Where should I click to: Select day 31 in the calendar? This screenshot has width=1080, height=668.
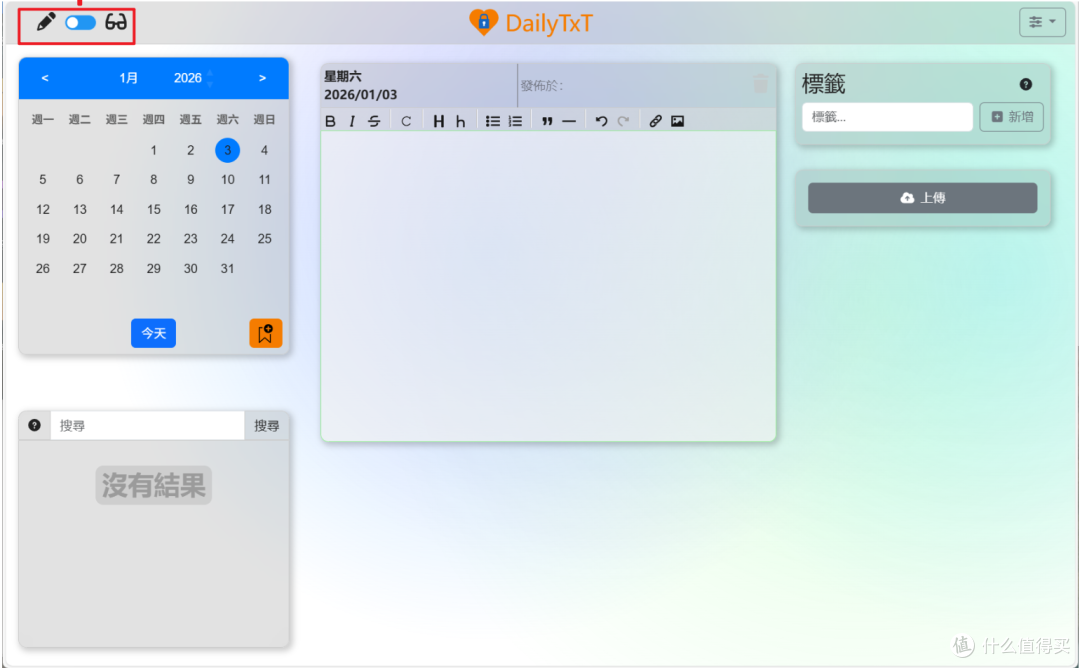point(227,269)
